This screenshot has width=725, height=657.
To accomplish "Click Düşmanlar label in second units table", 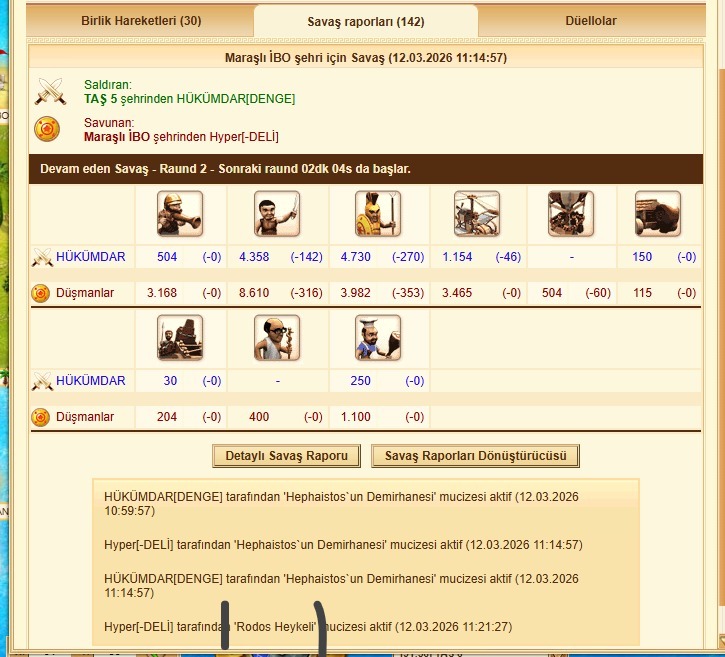I will tap(85, 417).
